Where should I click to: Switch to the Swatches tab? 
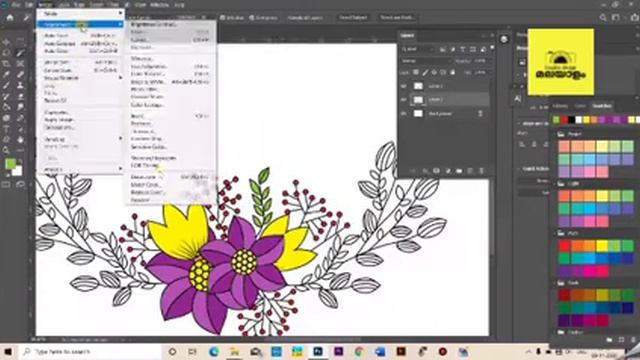coord(602,106)
